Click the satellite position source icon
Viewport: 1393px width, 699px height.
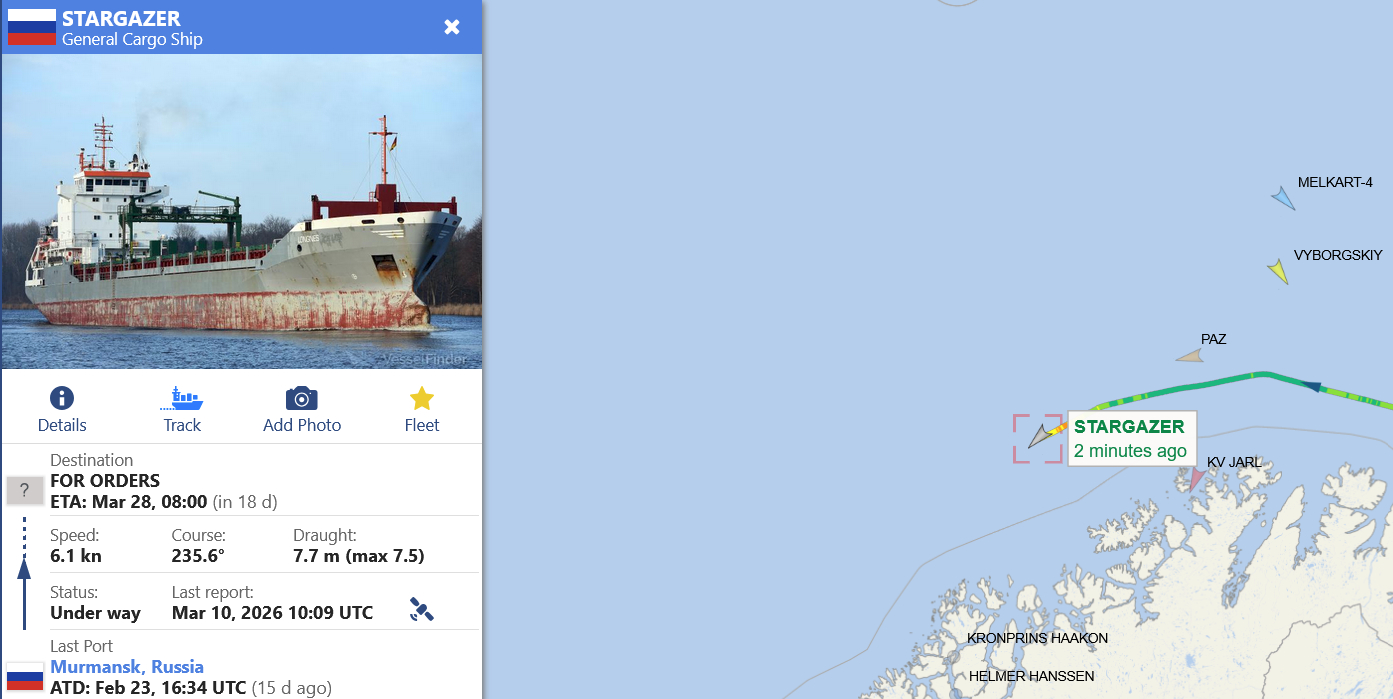pyautogui.click(x=422, y=609)
